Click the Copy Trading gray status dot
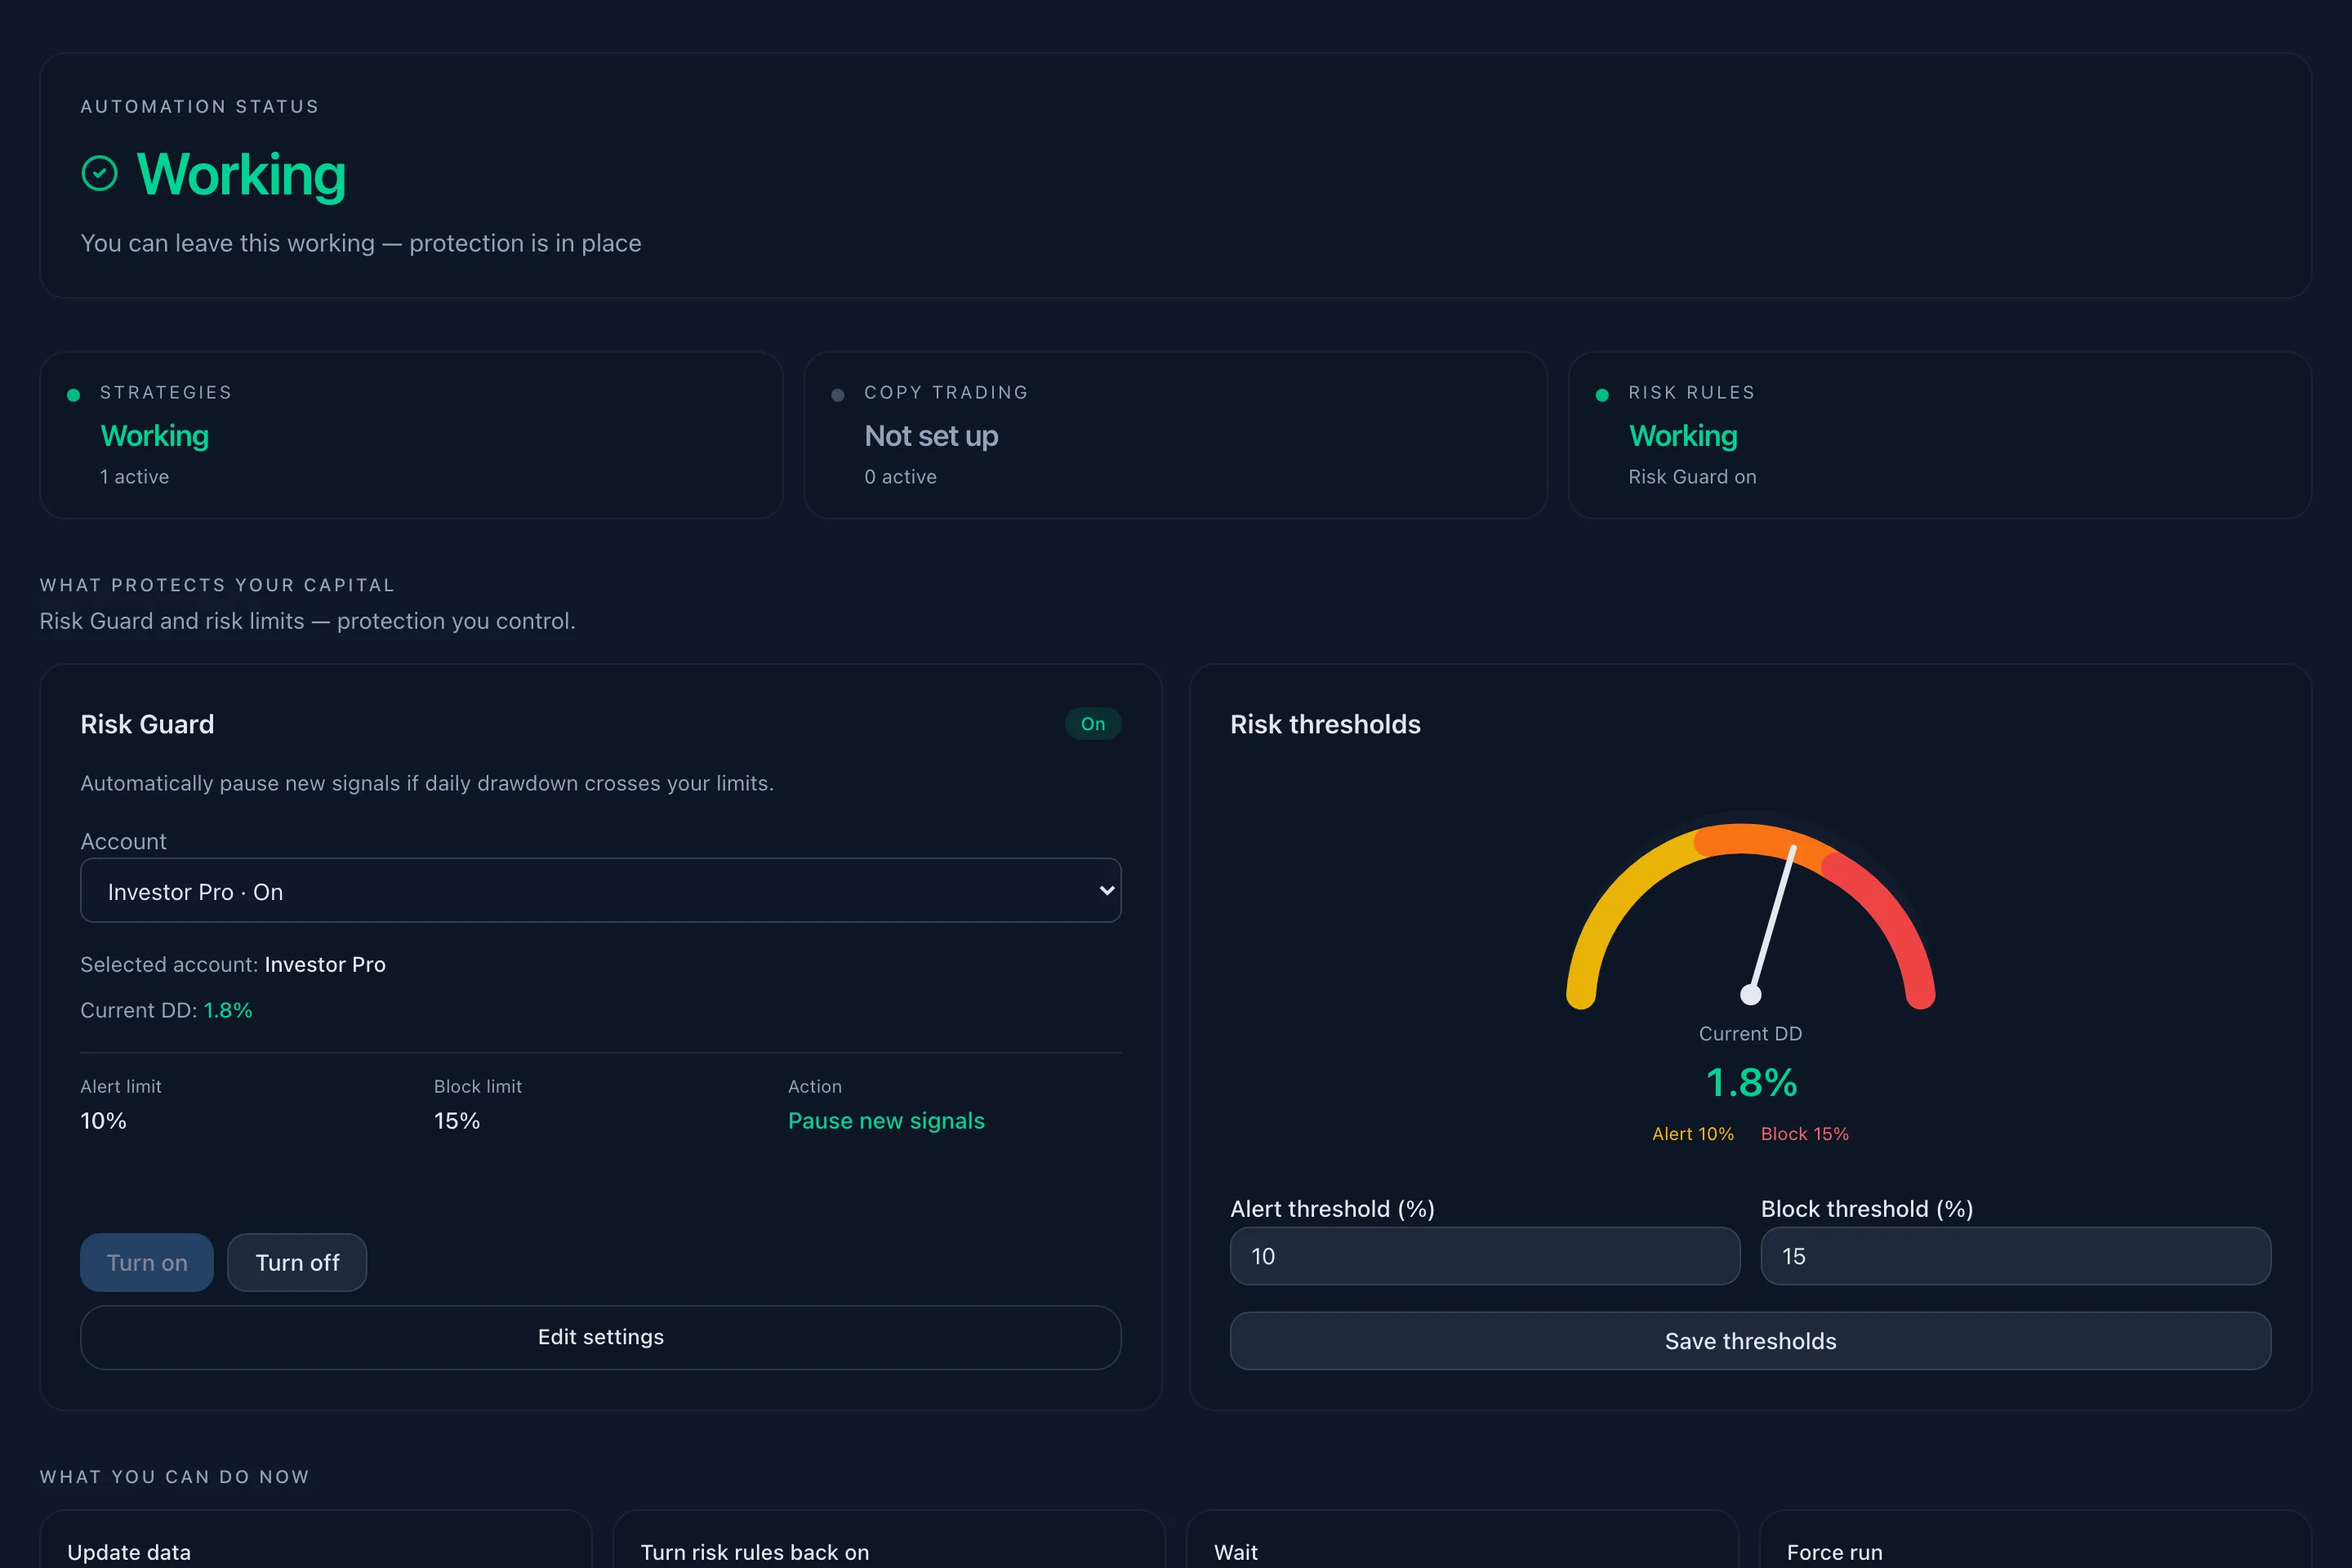Screen dimensions: 2352x1568 point(838,395)
